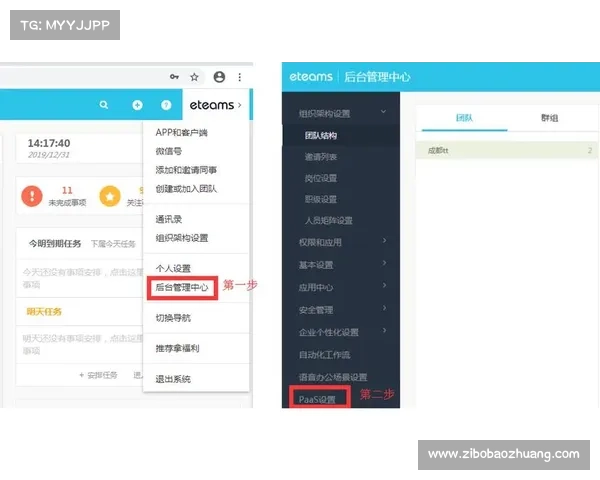This screenshot has height=480, width=600.
Task: Click the yellow star followed items icon
Action: [x=110, y=196]
